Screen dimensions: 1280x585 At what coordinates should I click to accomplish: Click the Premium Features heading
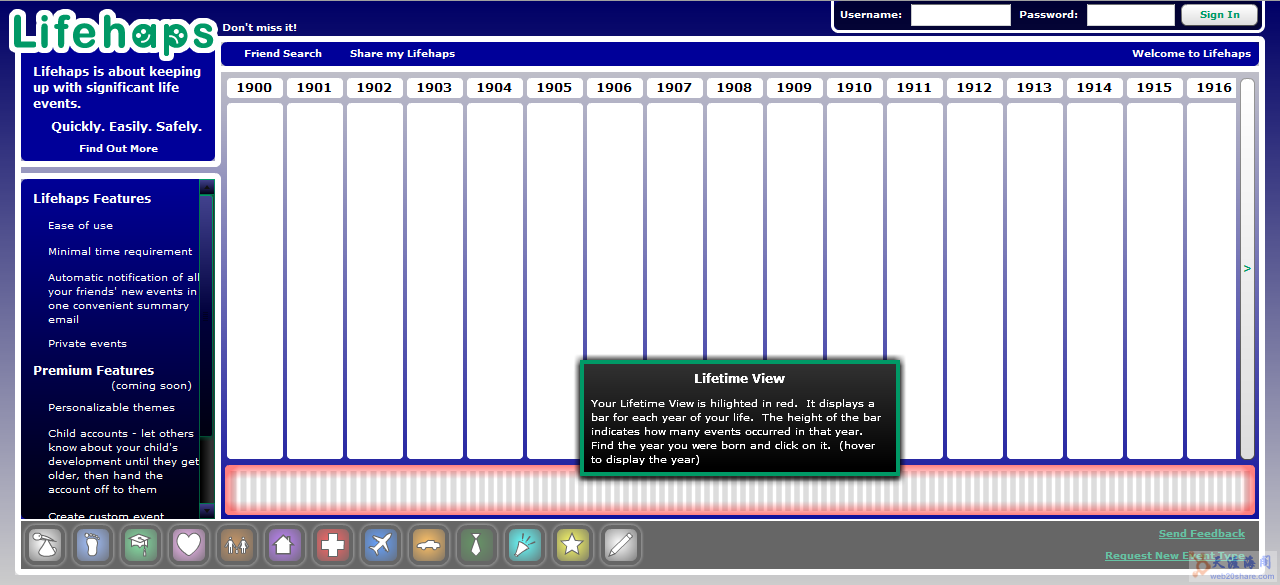94,371
